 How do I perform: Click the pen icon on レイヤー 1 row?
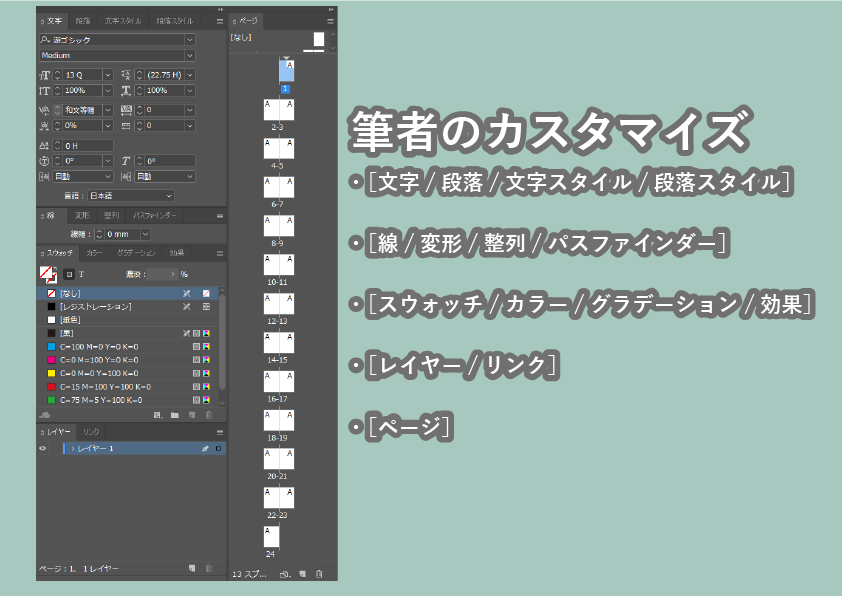coord(205,448)
